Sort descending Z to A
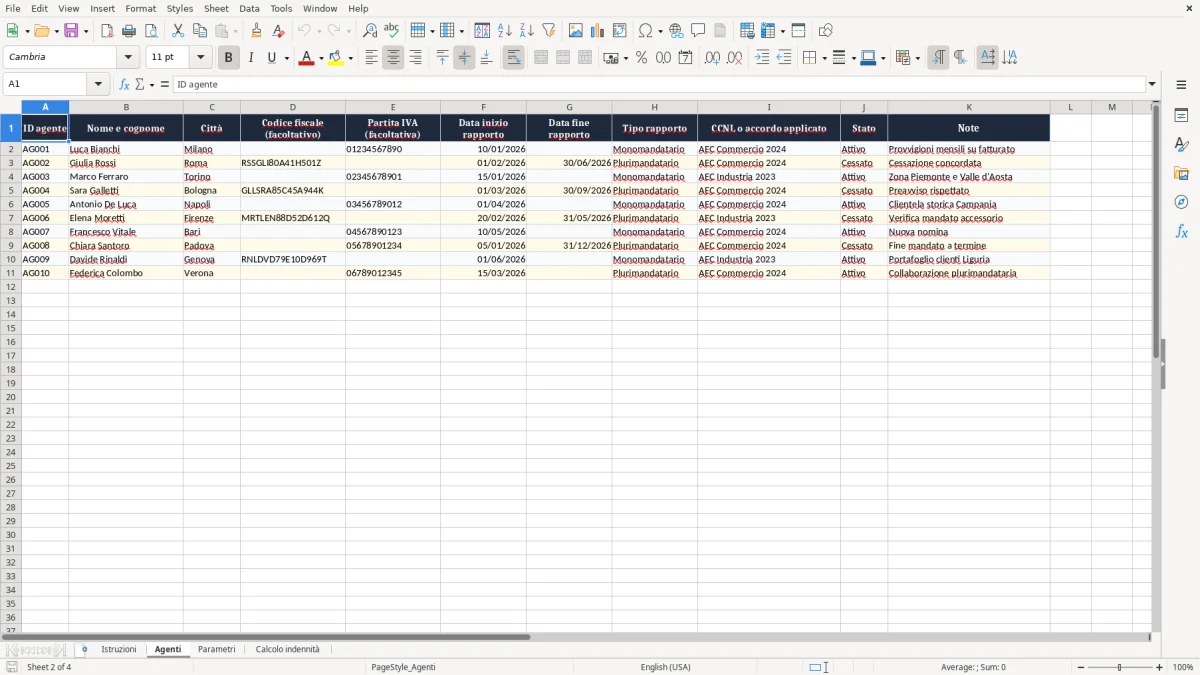This screenshot has width=1200, height=675. pyautogui.click(x=527, y=31)
